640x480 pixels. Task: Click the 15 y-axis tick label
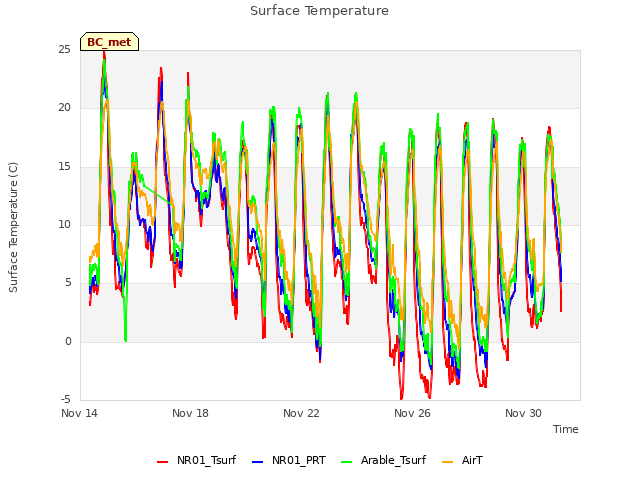[64, 167]
